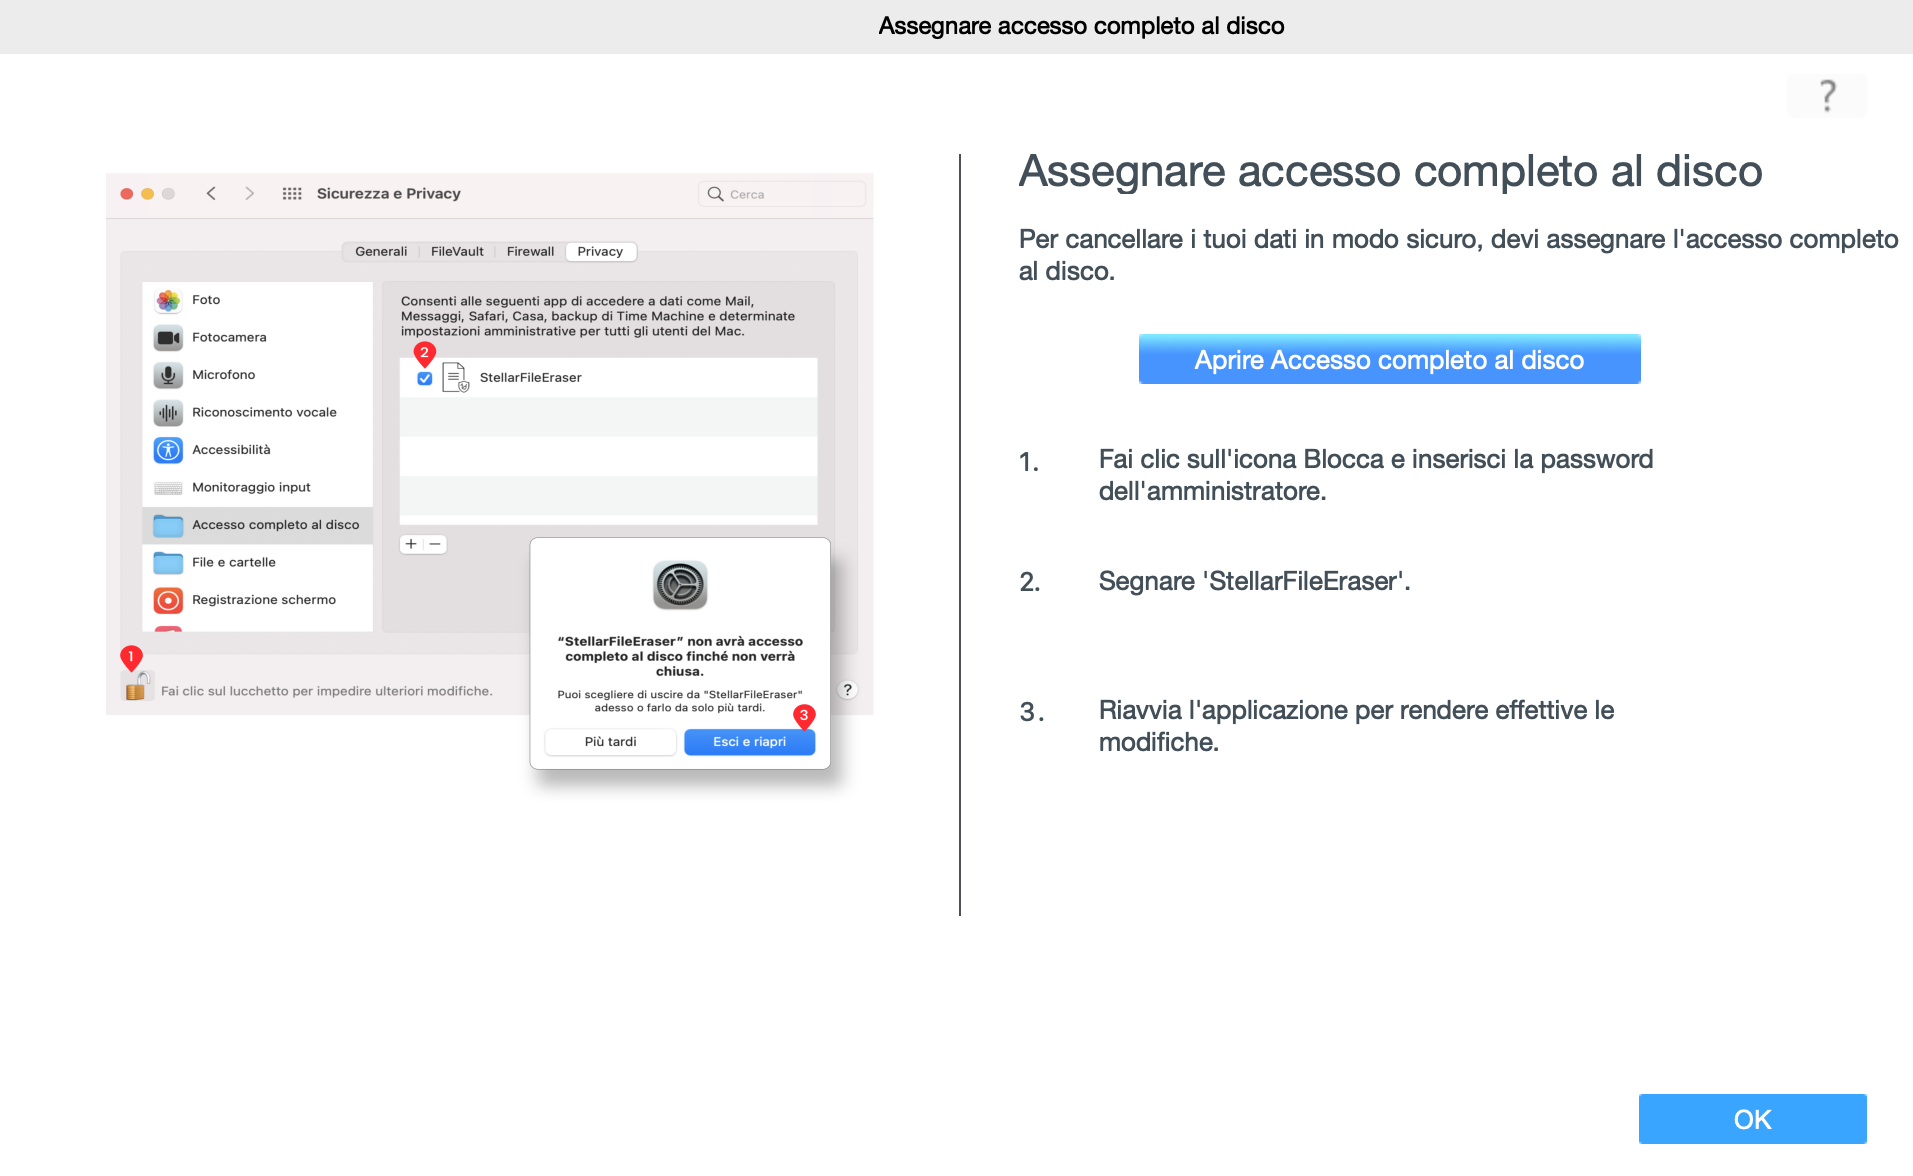Click the Fai clic sul lucchetto message

[x=327, y=691]
